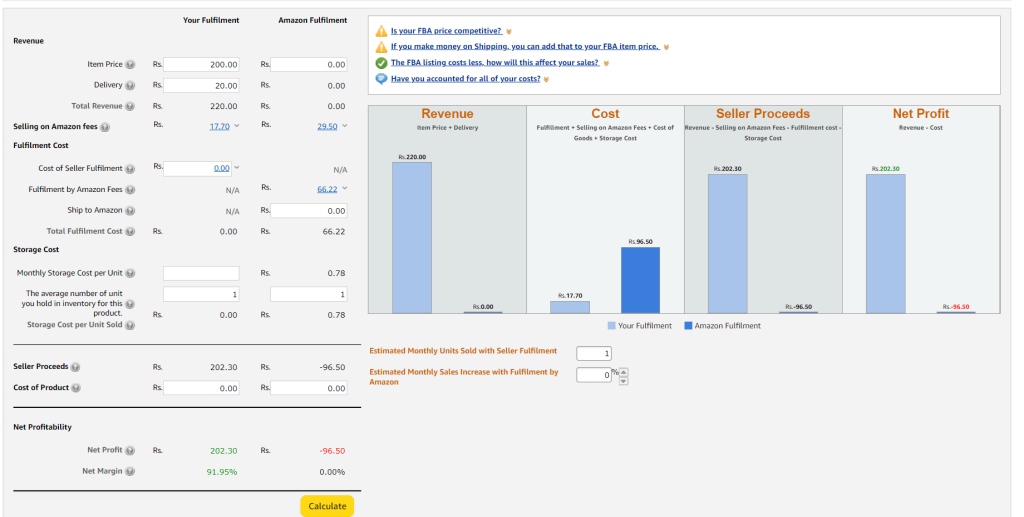Click help icon for Monthly Storage Cost per Unit
The width and height of the screenshot is (1024, 517).
130,274
